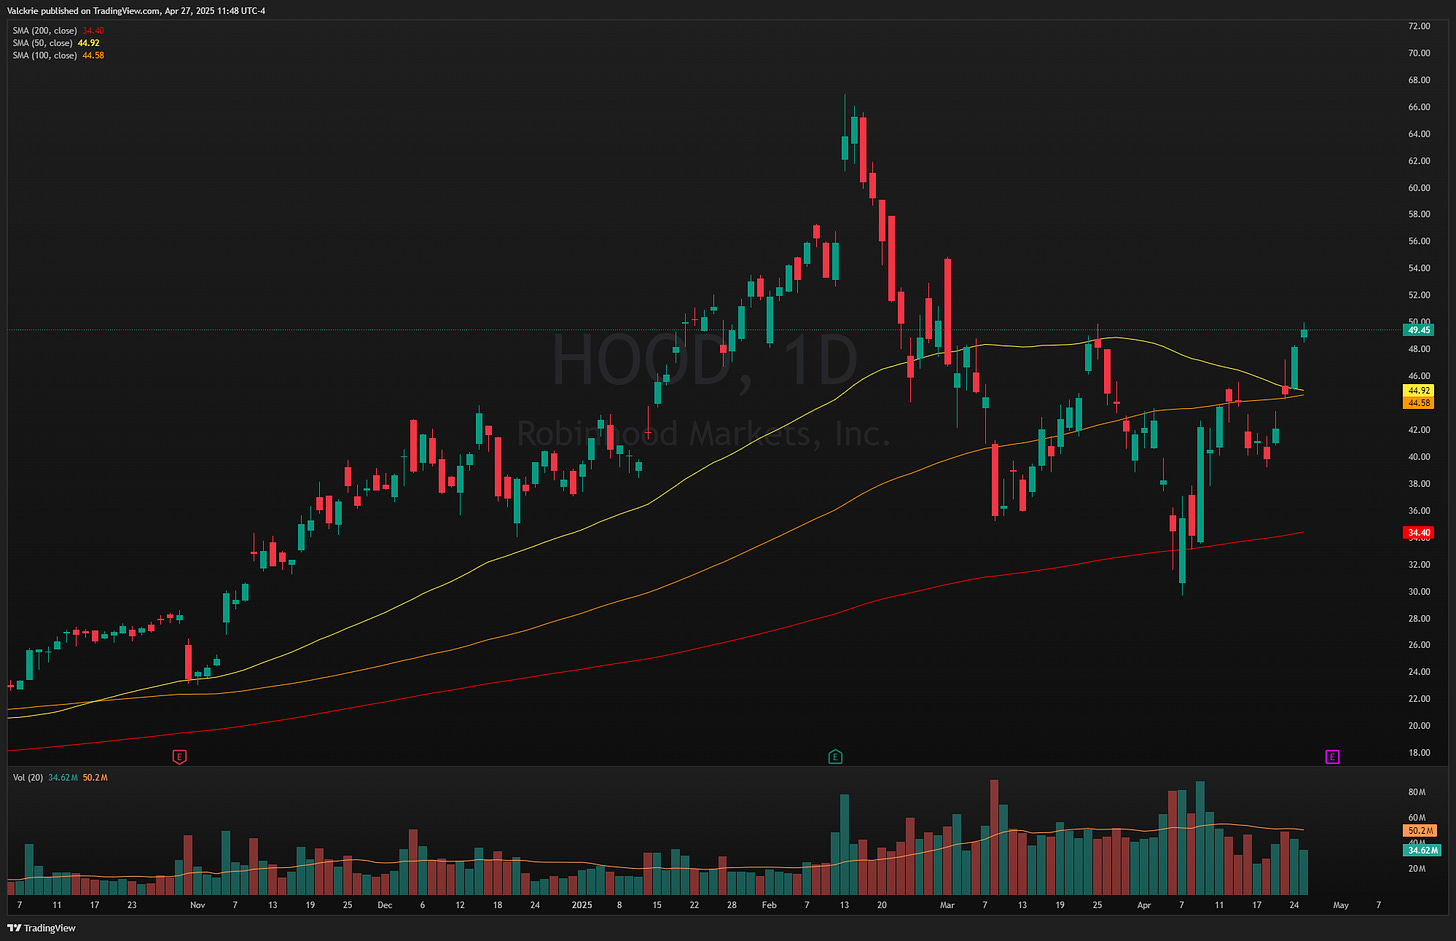Click the 54.00 price axis label
The image size is (1456, 941).
[1419, 268]
